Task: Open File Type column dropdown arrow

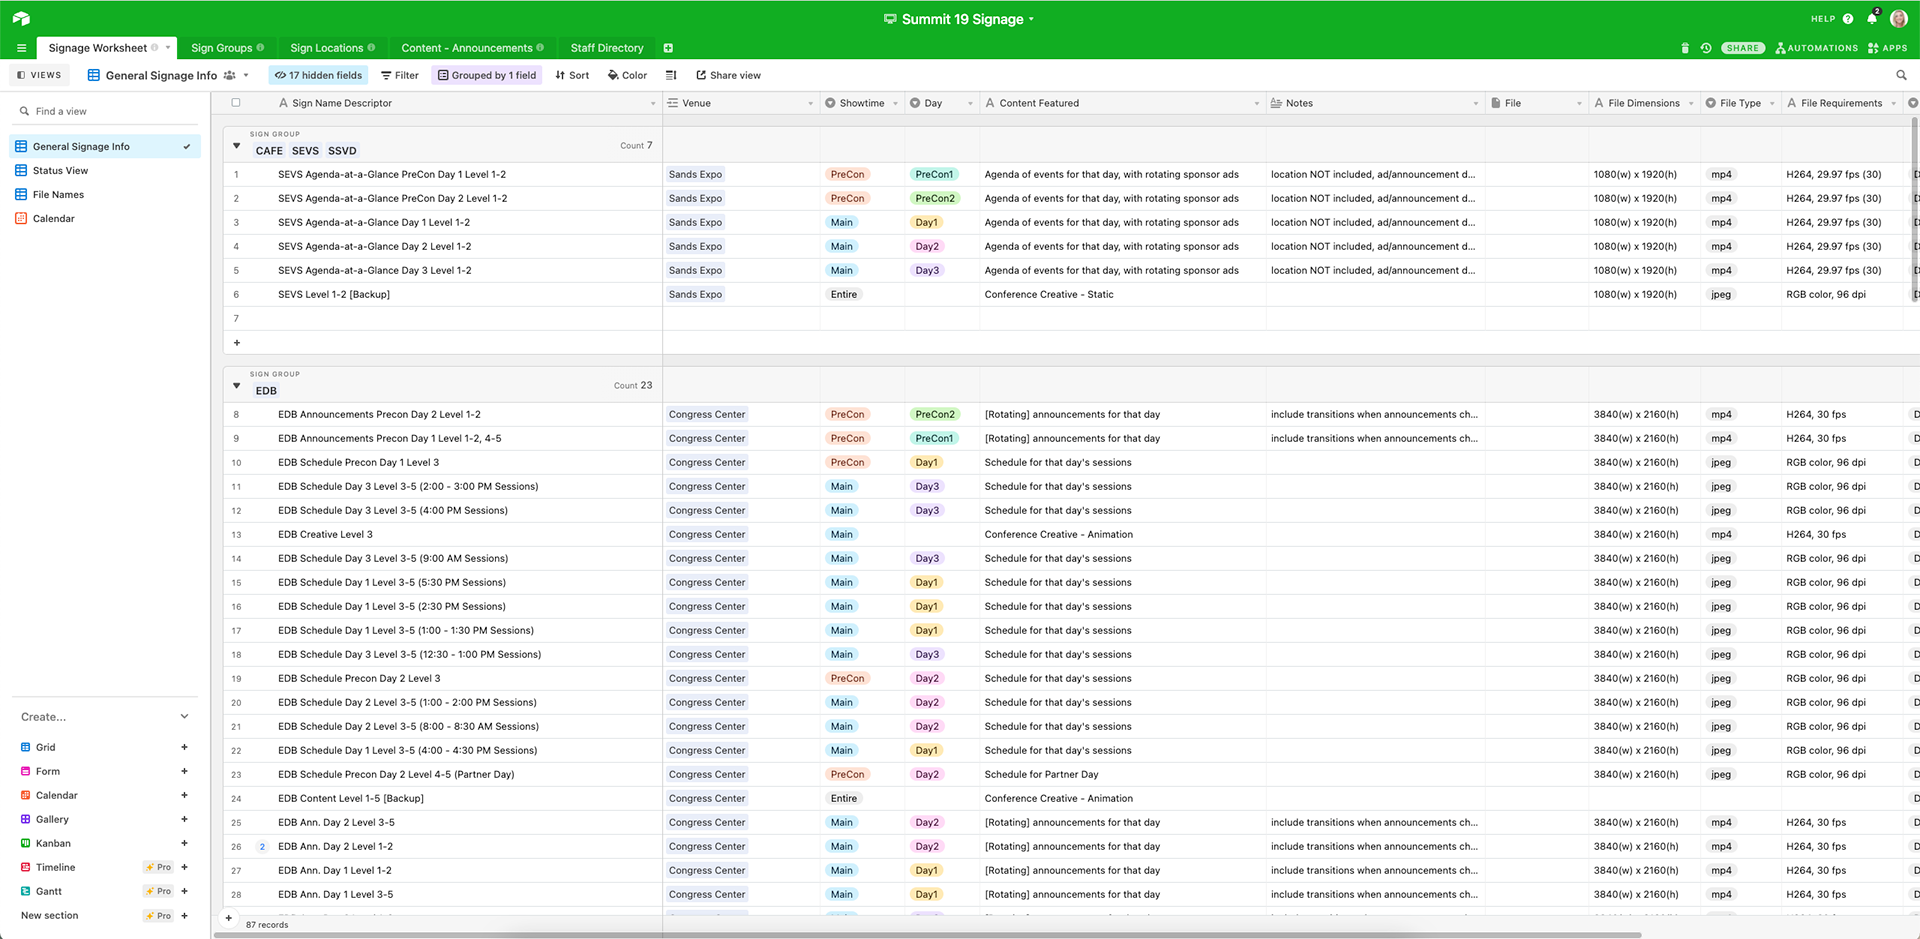Action: pyautogui.click(x=1771, y=103)
